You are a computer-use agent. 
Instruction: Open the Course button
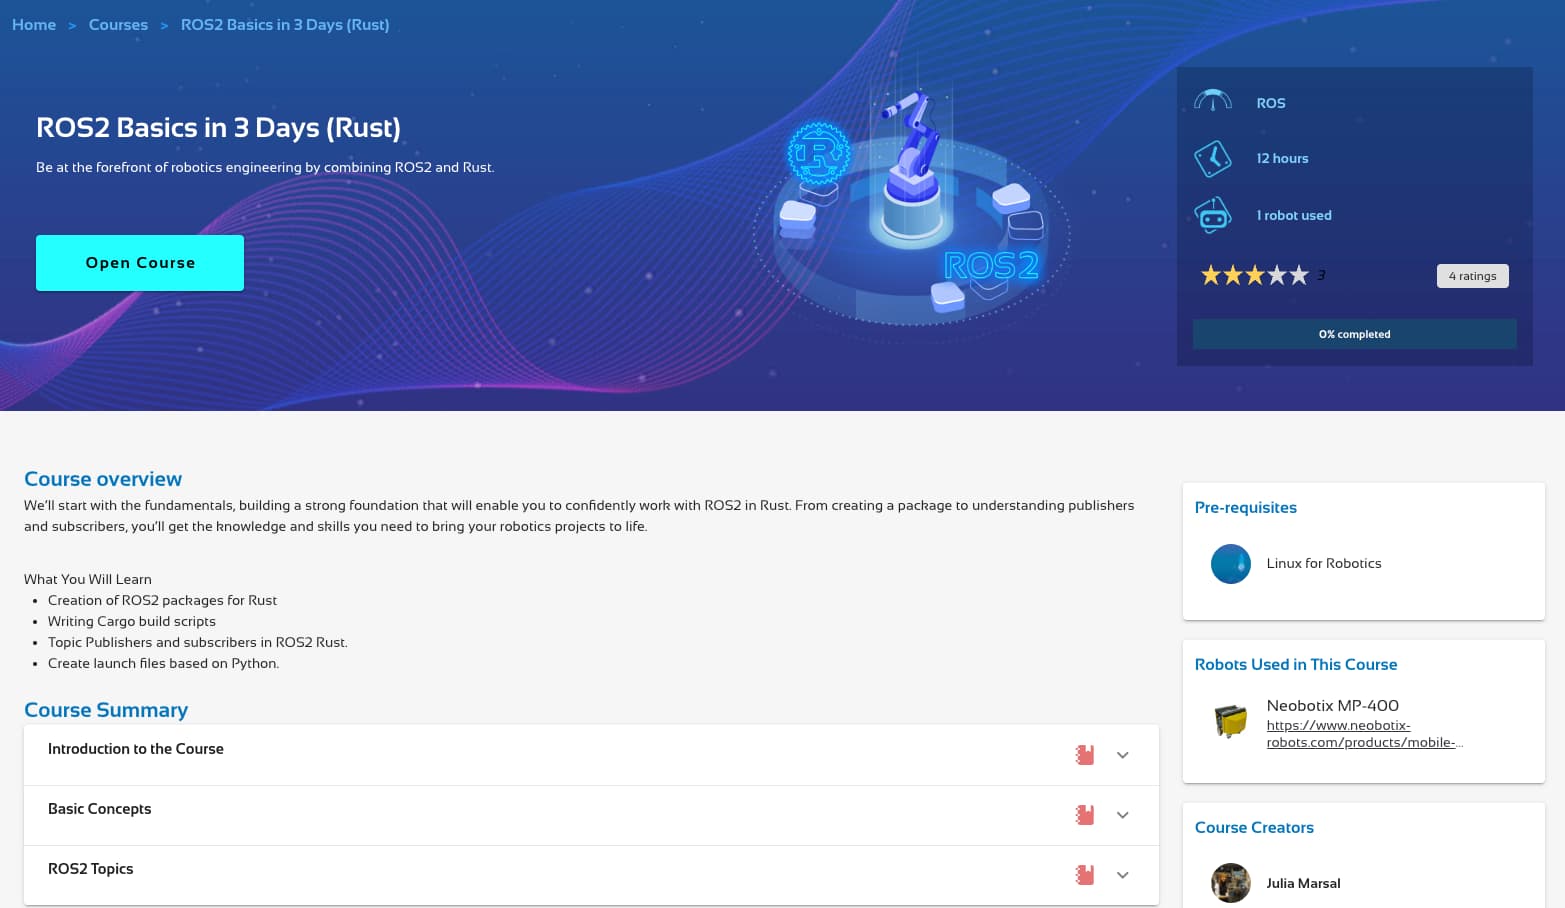tap(140, 263)
